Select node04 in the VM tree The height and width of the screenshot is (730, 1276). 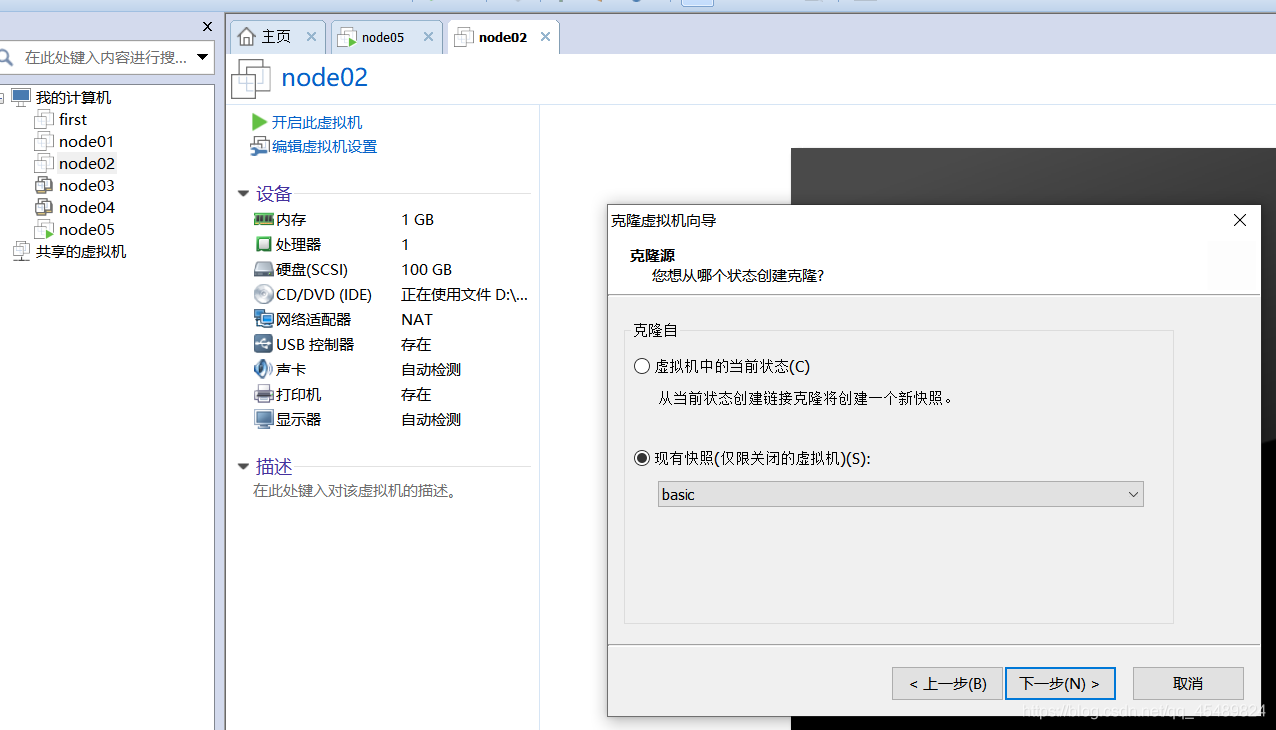tap(86, 207)
